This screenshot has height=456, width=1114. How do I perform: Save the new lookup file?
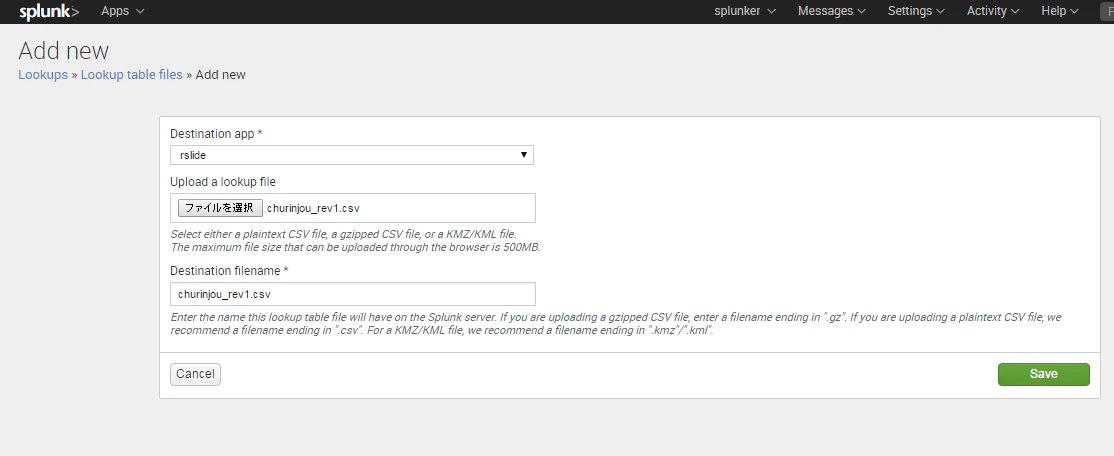point(1044,374)
